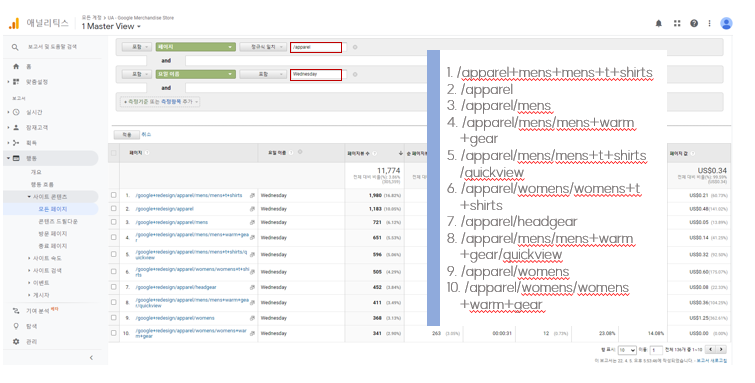Click the 취소 cancel link

[146, 135]
